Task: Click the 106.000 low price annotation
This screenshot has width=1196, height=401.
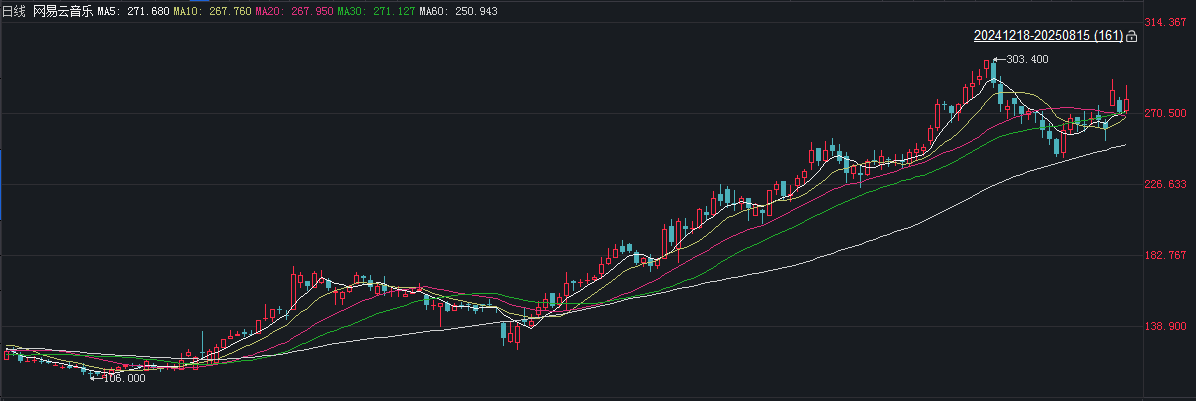Action: [124, 378]
